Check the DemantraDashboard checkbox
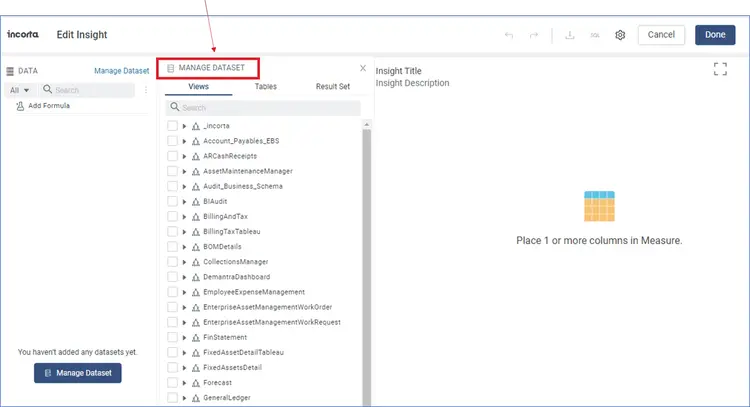 pos(172,277)
